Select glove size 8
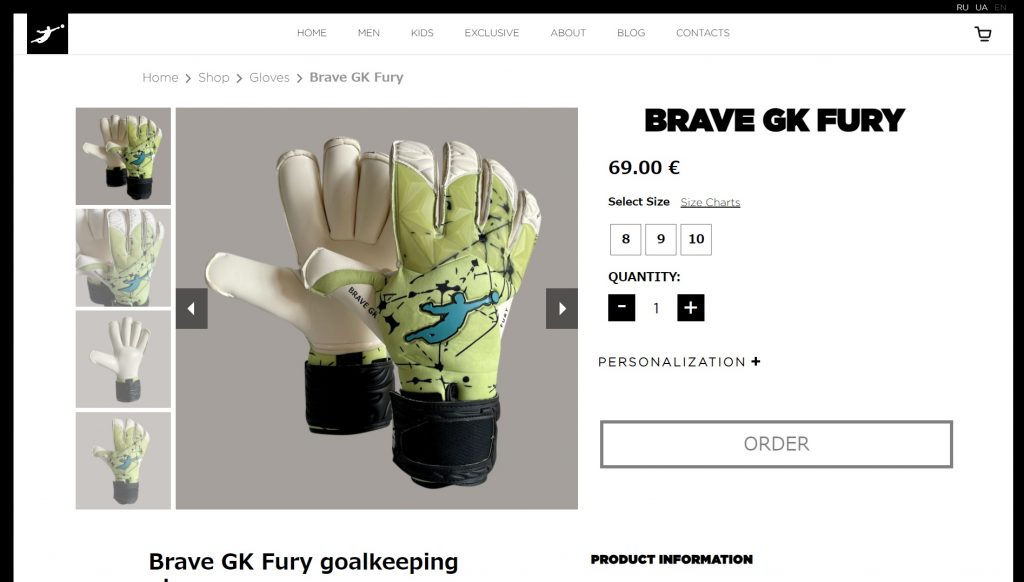This screenshot has height=582, width=1024. click(x=626, y=239)
